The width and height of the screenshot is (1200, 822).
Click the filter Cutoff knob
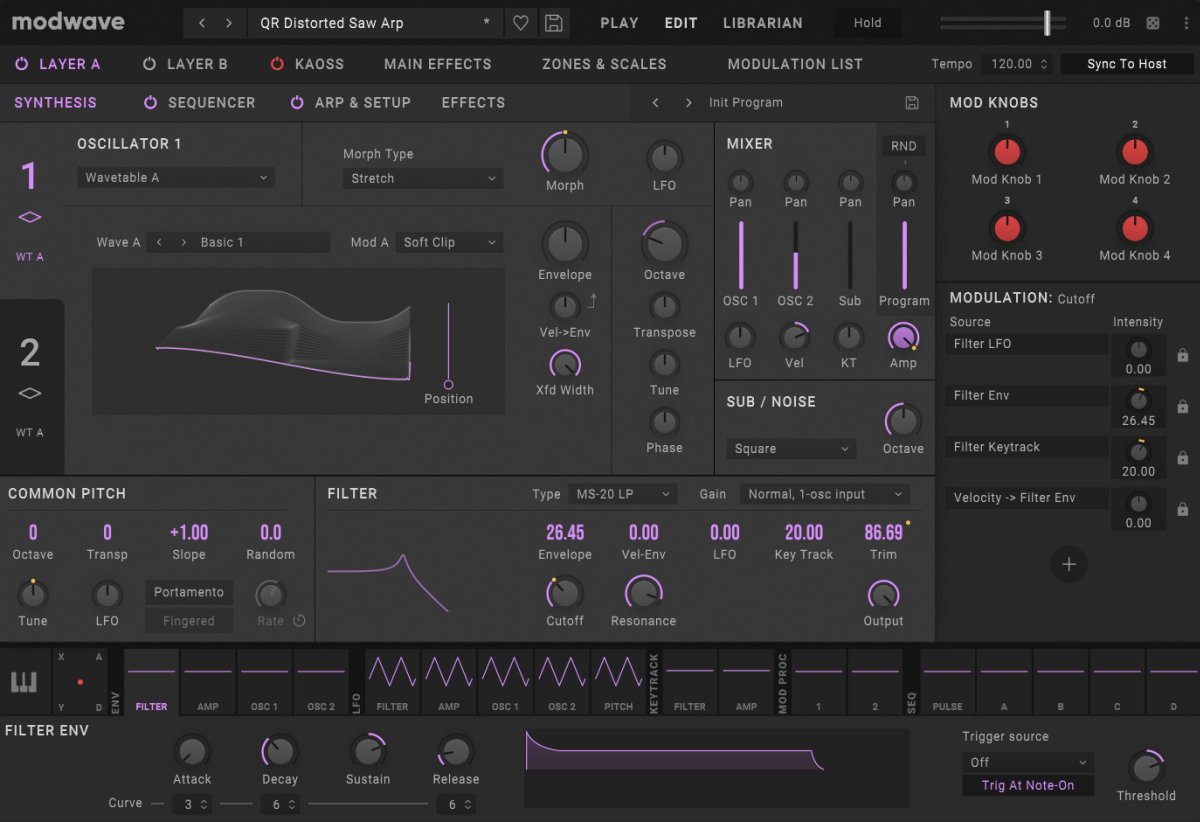(x=565, y=593)
